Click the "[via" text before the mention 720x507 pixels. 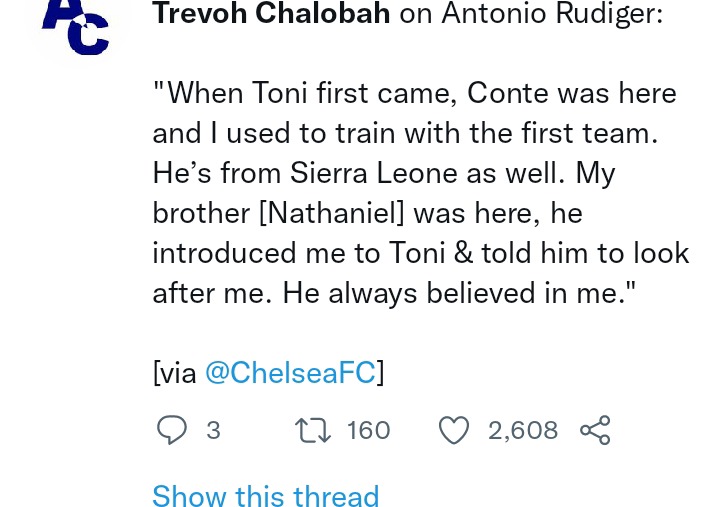pyautogui.click(x=175, y=372)
